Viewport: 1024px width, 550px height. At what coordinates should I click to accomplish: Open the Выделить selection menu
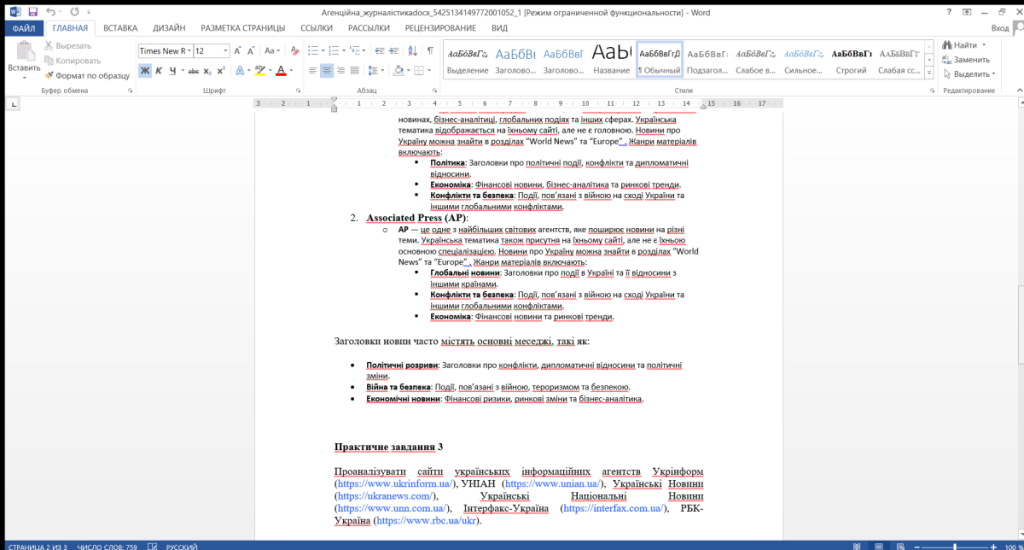(x=969, y=74)
